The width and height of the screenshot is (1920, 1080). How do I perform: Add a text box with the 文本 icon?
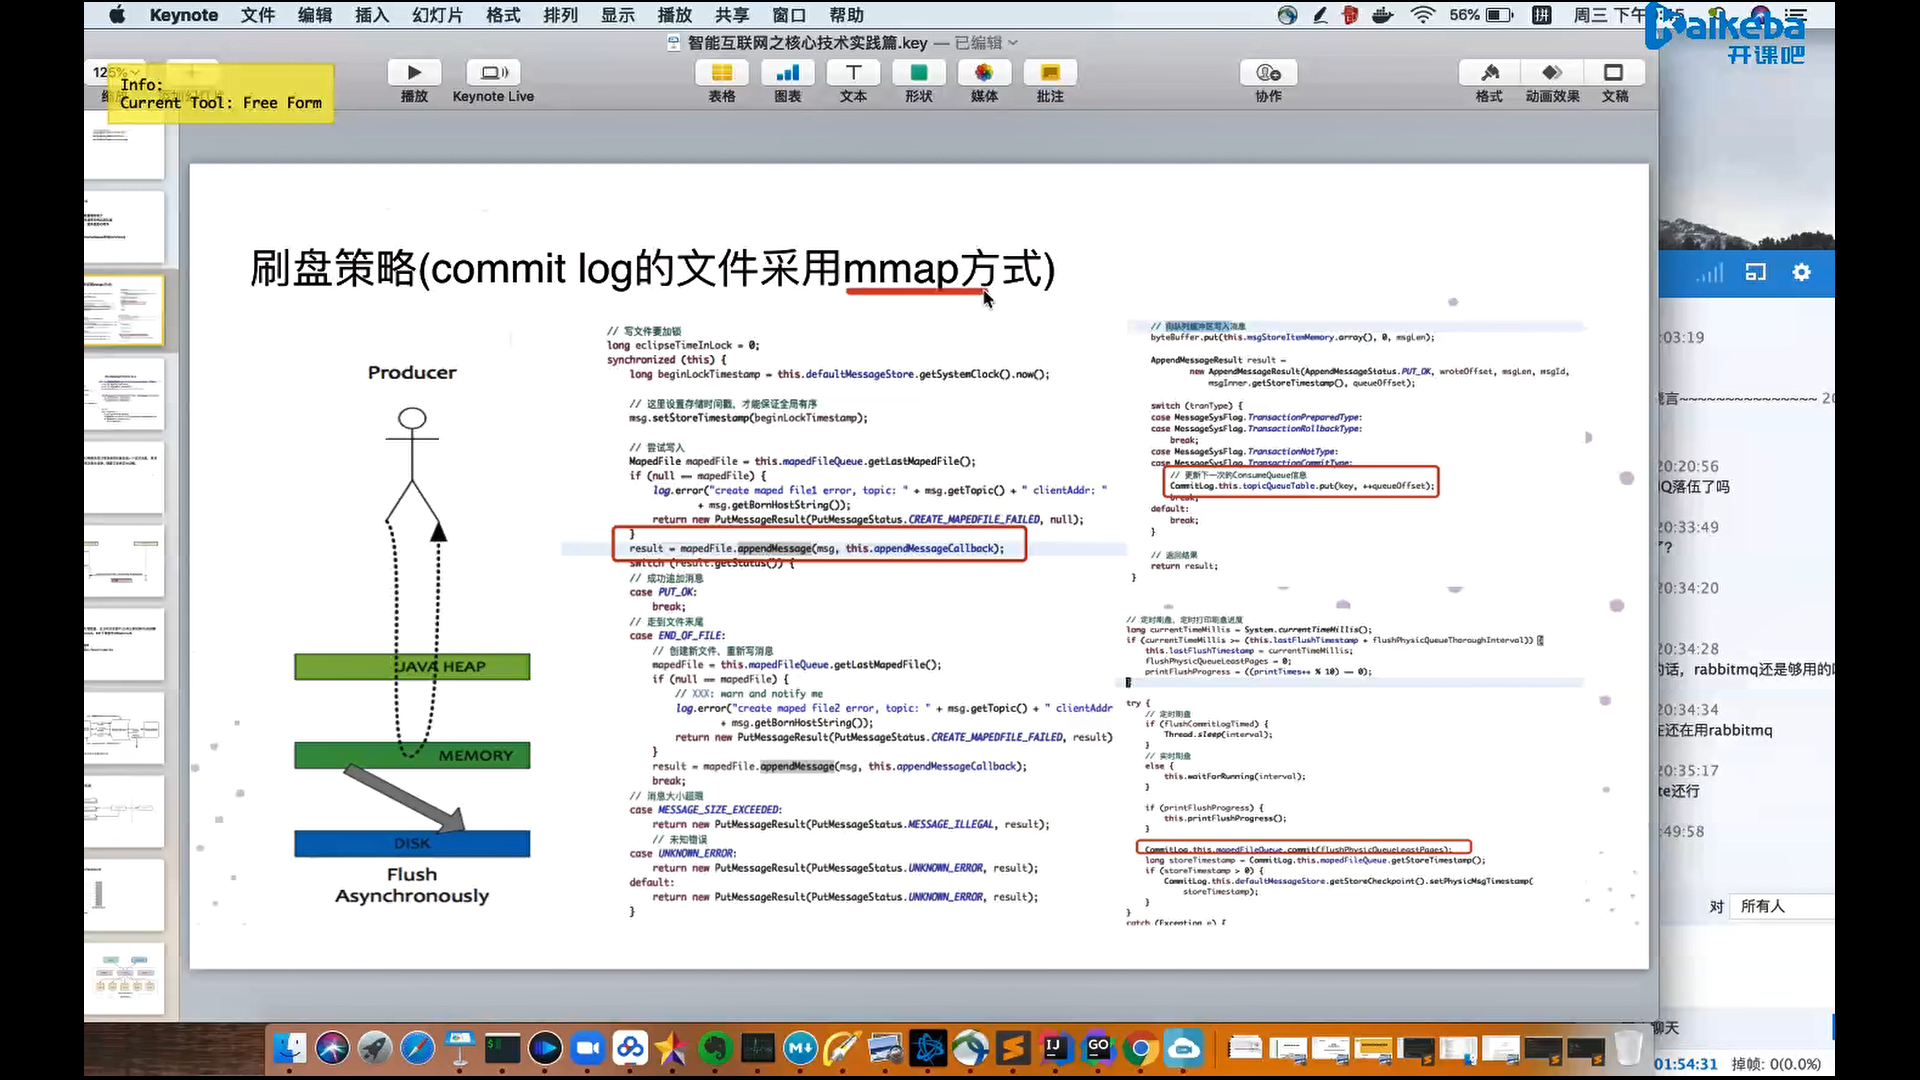pyautogui.click(x=853, y=73)
